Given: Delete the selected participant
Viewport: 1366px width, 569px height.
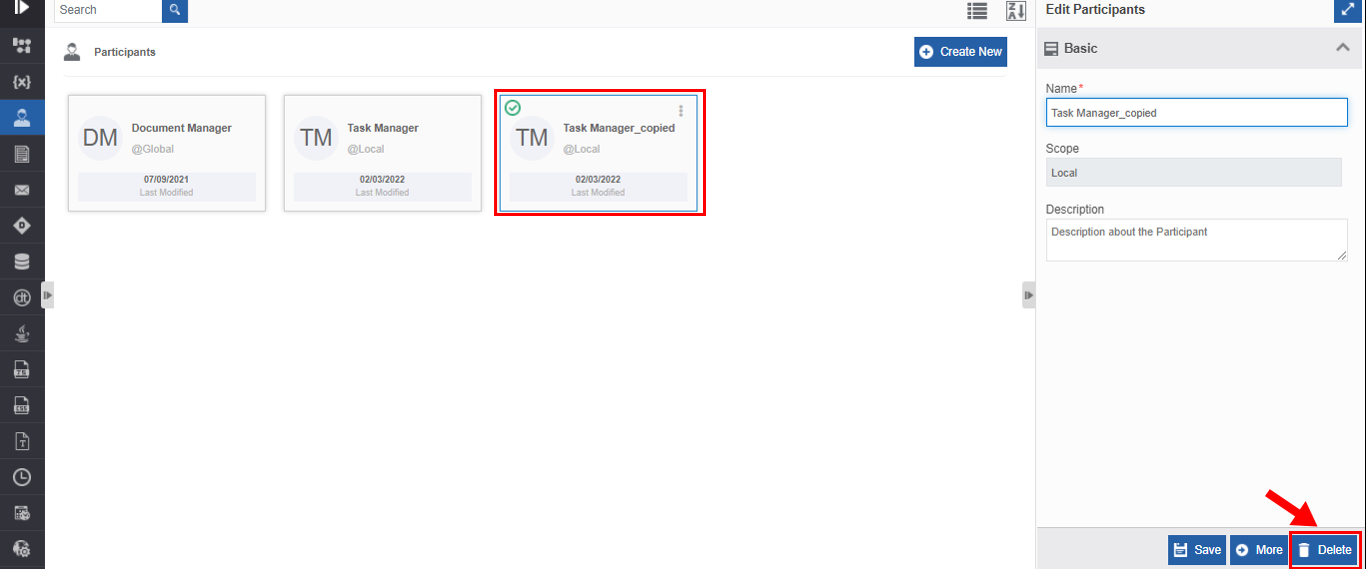Looking at the screenshot, I should click(x=1324, y=550).
